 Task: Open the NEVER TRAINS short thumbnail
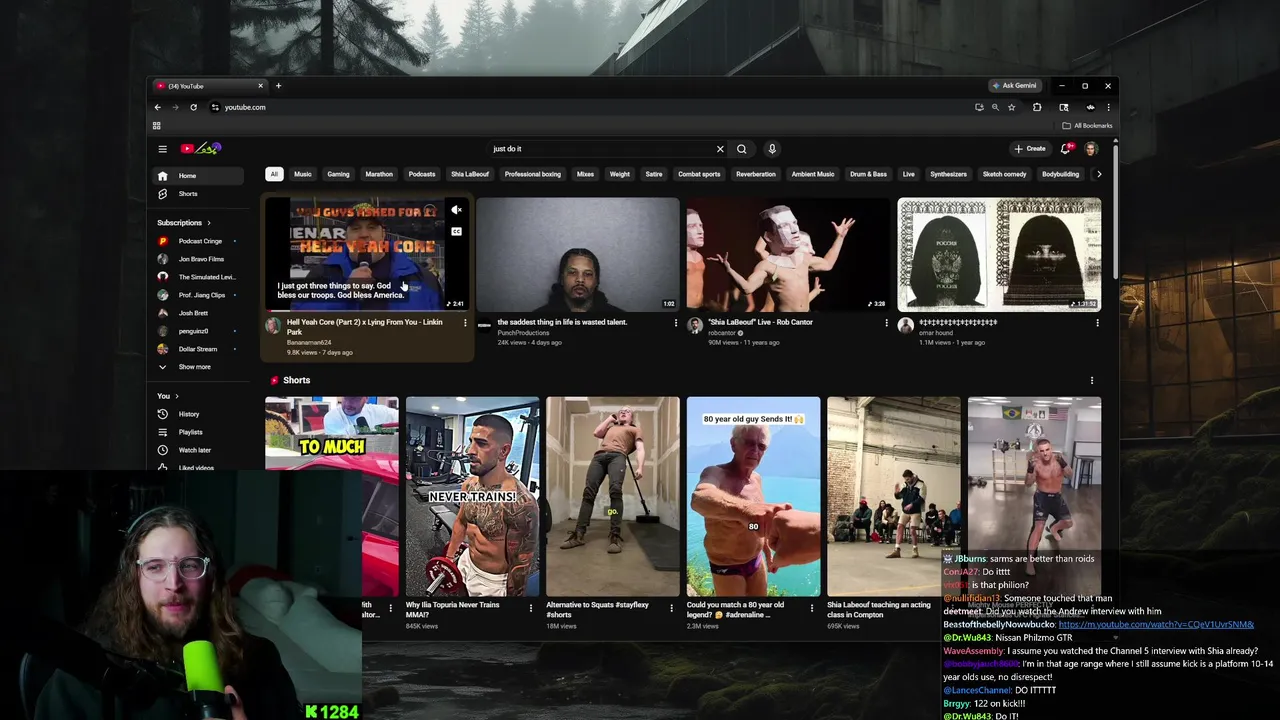click(x=472, y=497)
